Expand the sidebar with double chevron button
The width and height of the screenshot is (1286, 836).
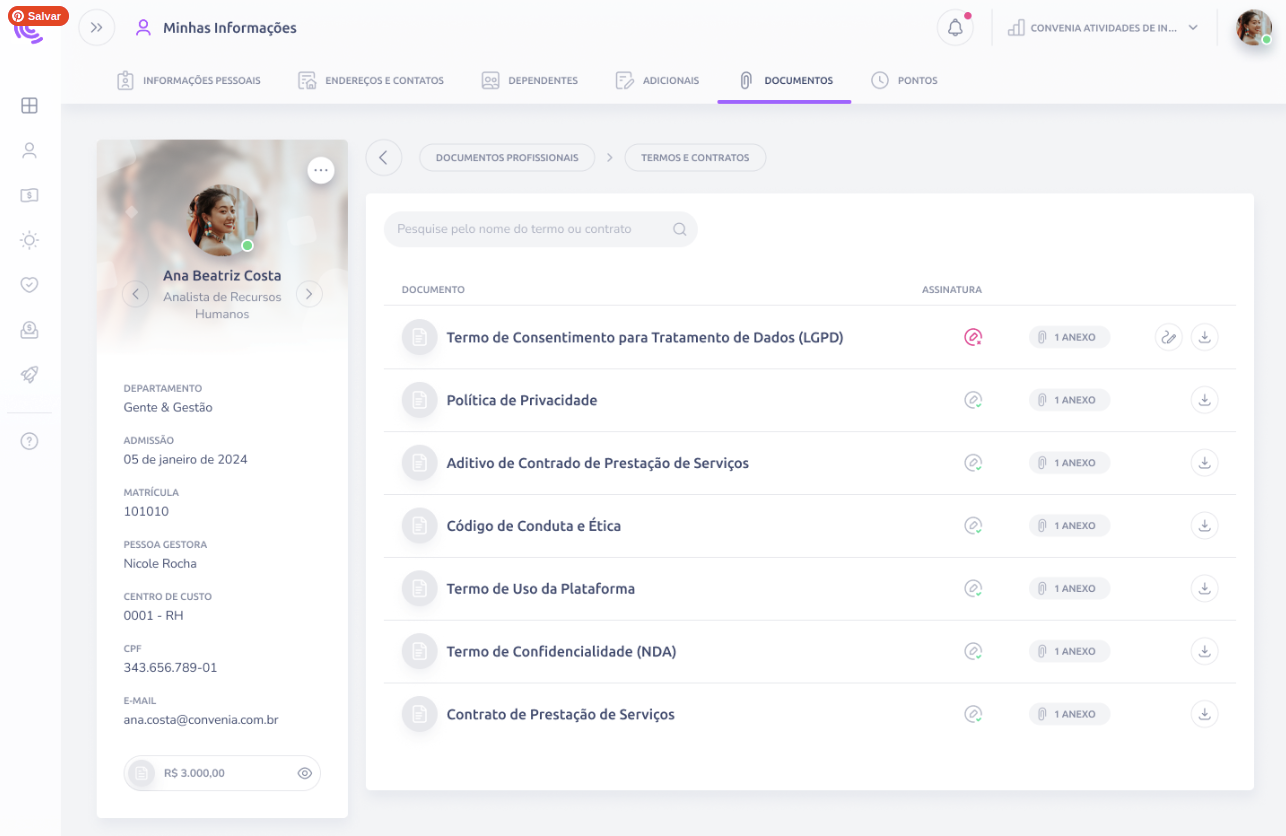coord(97,28)
